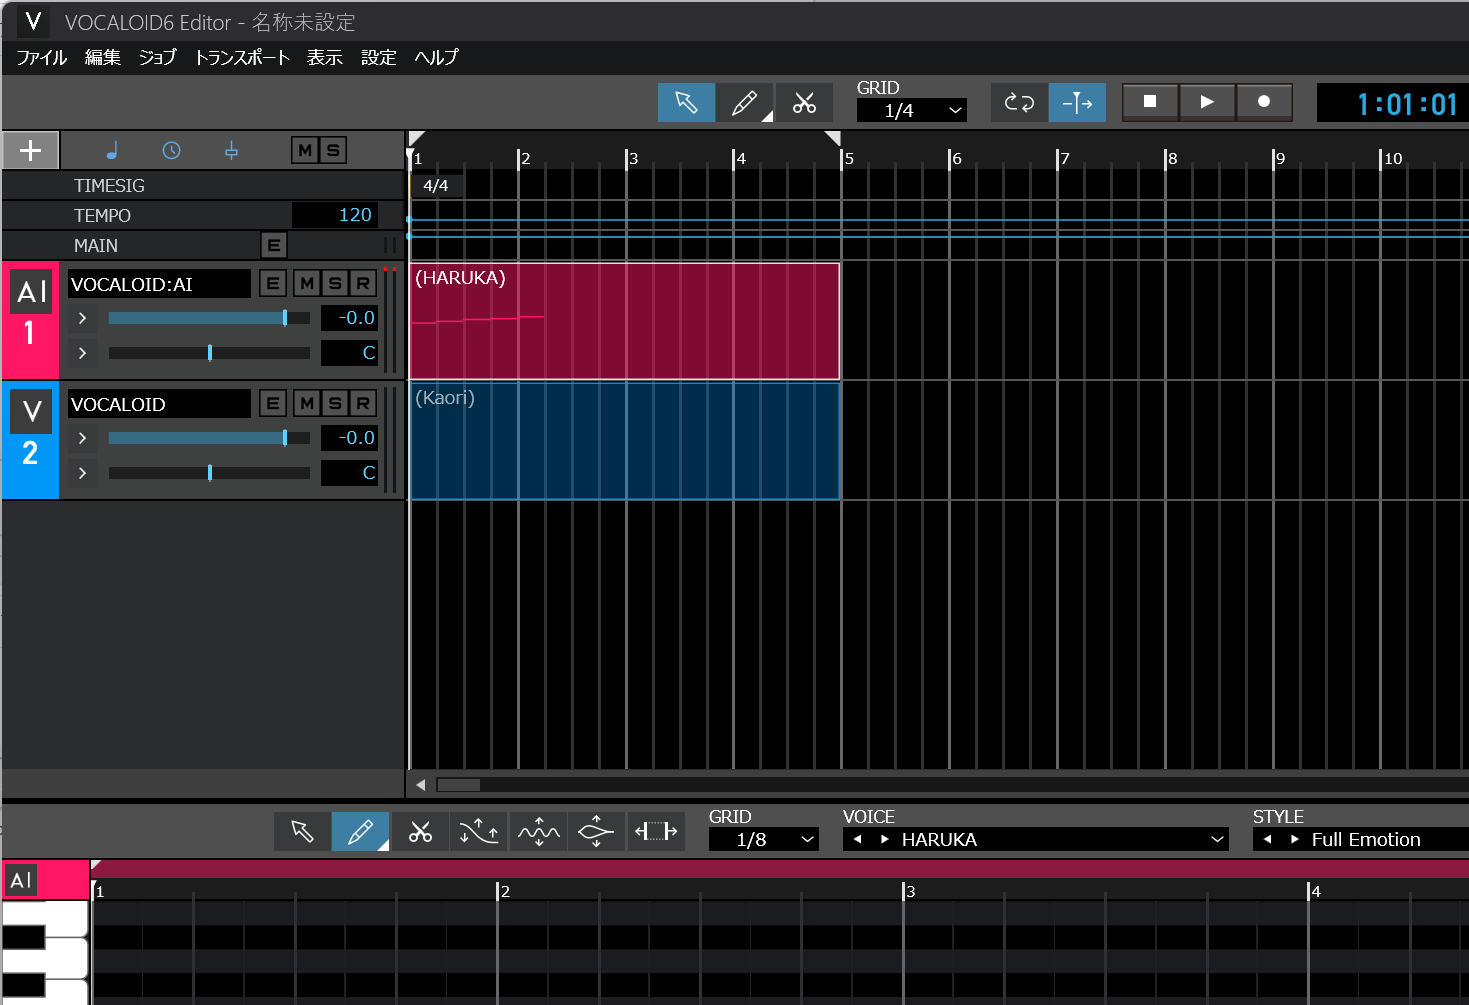Open effects E on VOCALOID:AI track
This screenshot has width=1469, height=1005.
coord(273,284)
